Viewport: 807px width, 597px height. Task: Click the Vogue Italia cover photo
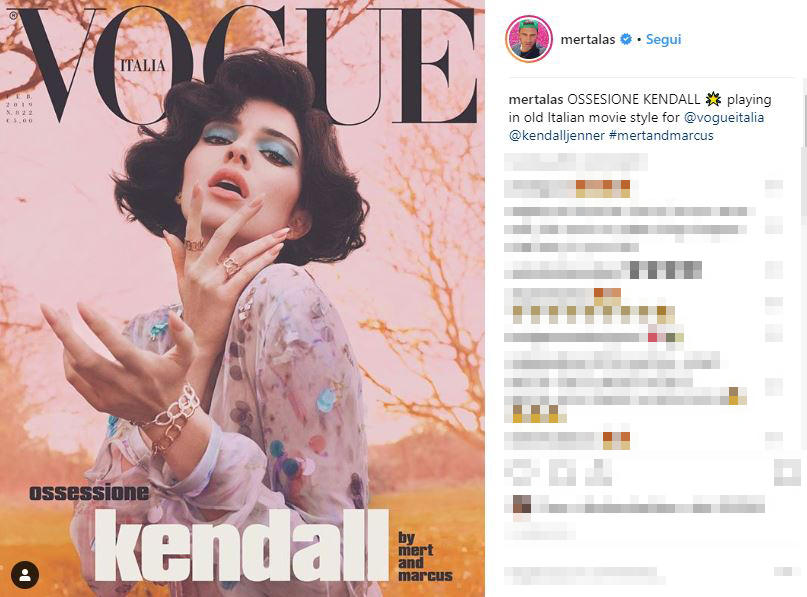click(242, 298)
